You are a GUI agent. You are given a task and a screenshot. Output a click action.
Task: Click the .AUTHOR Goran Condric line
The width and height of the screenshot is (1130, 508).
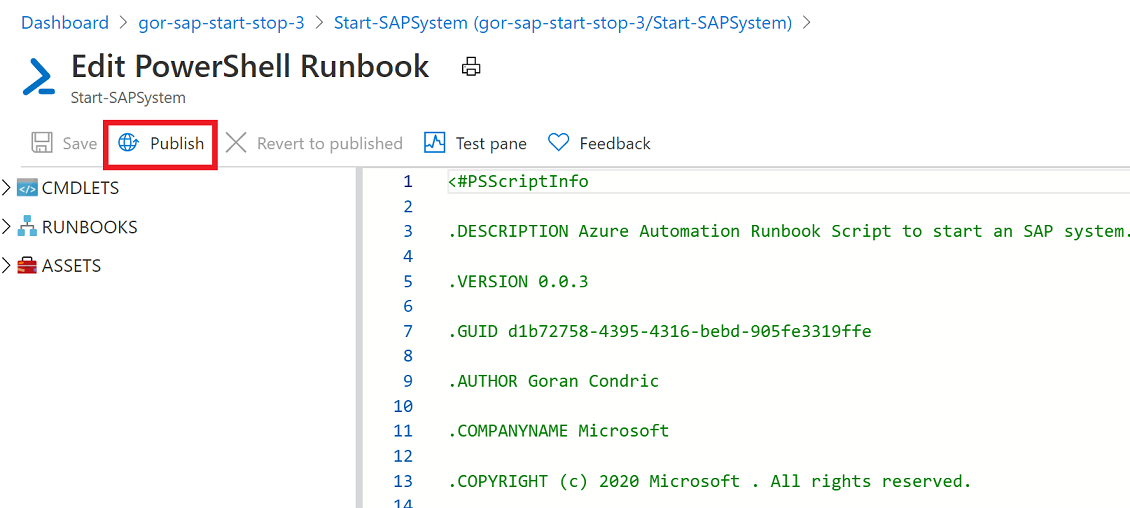pyautogui.click(x=553, y=381)
